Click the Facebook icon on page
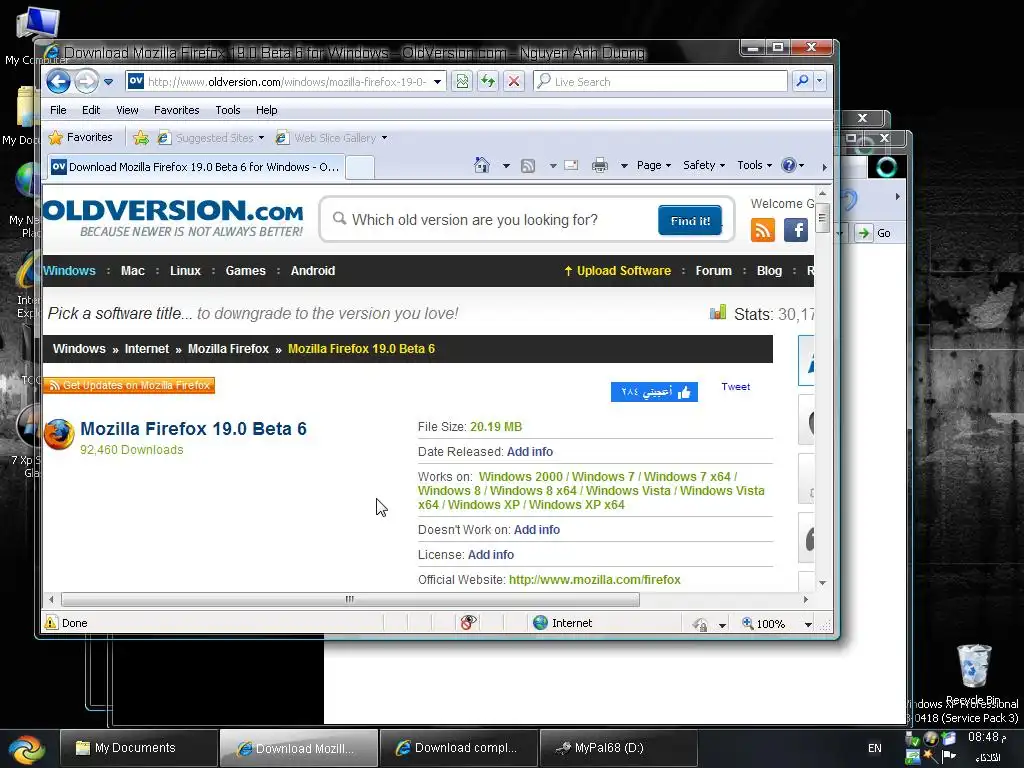Image resolution: width=1024 pixels, height=768 pixels. coord(795,230)
